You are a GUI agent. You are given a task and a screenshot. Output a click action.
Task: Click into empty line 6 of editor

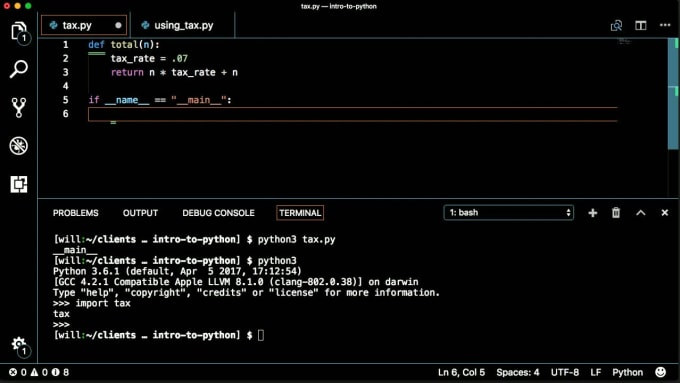coord(353,114)
